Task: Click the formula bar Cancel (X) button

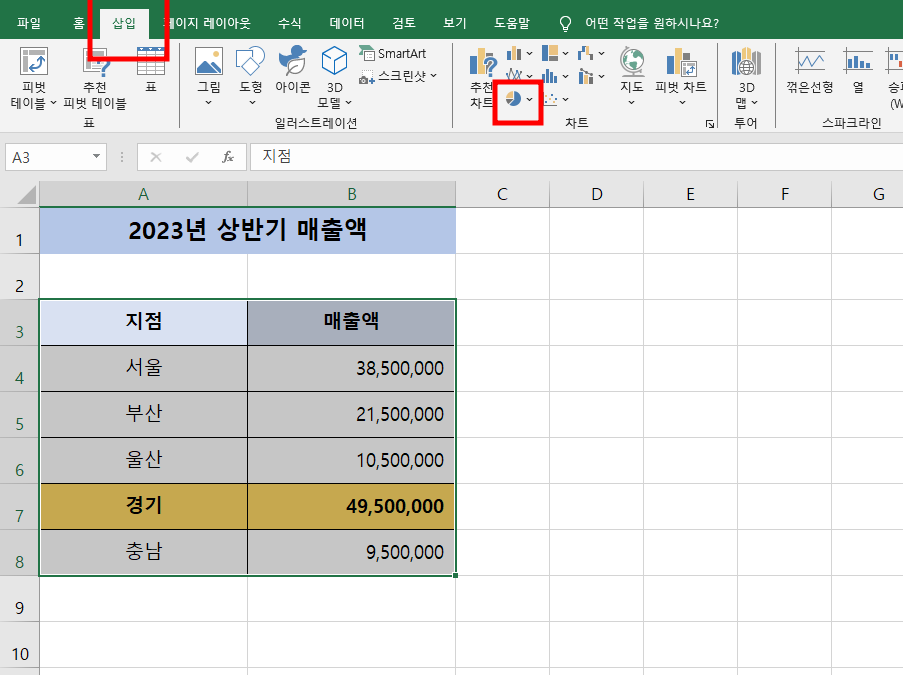Action: coord(155,157)
